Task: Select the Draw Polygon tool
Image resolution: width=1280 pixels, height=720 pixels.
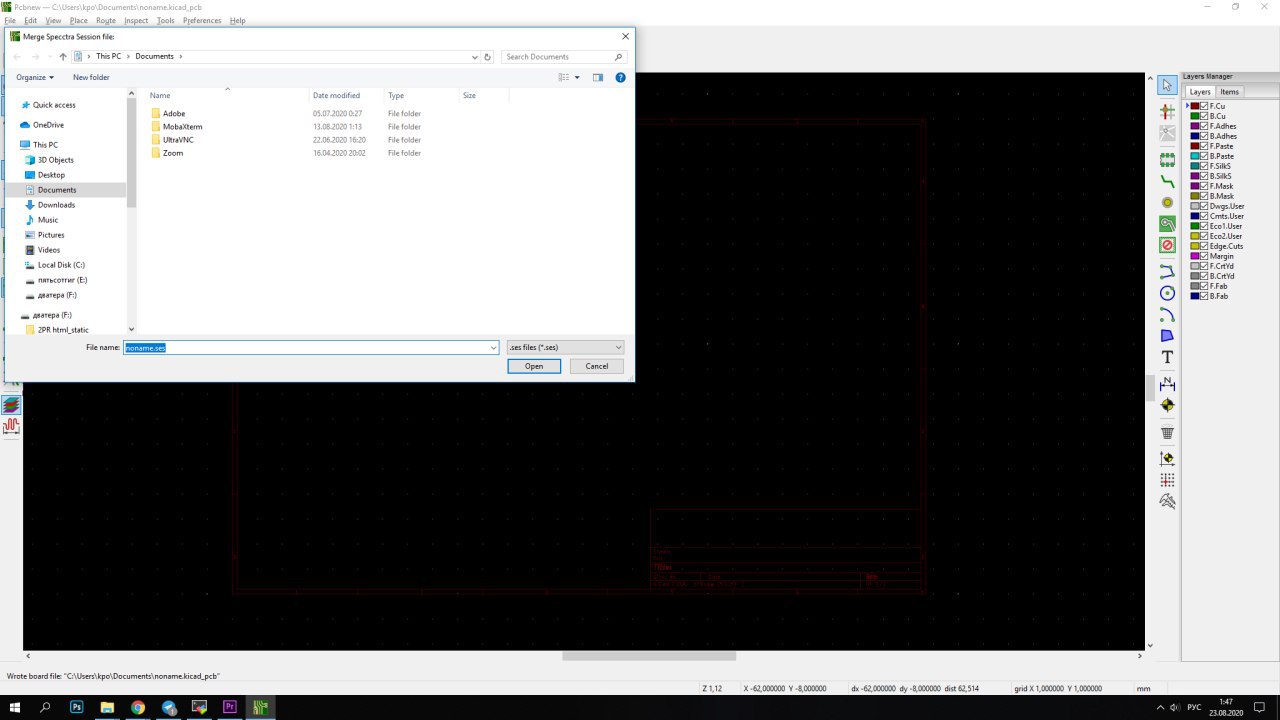Action: coord(1167,335)
